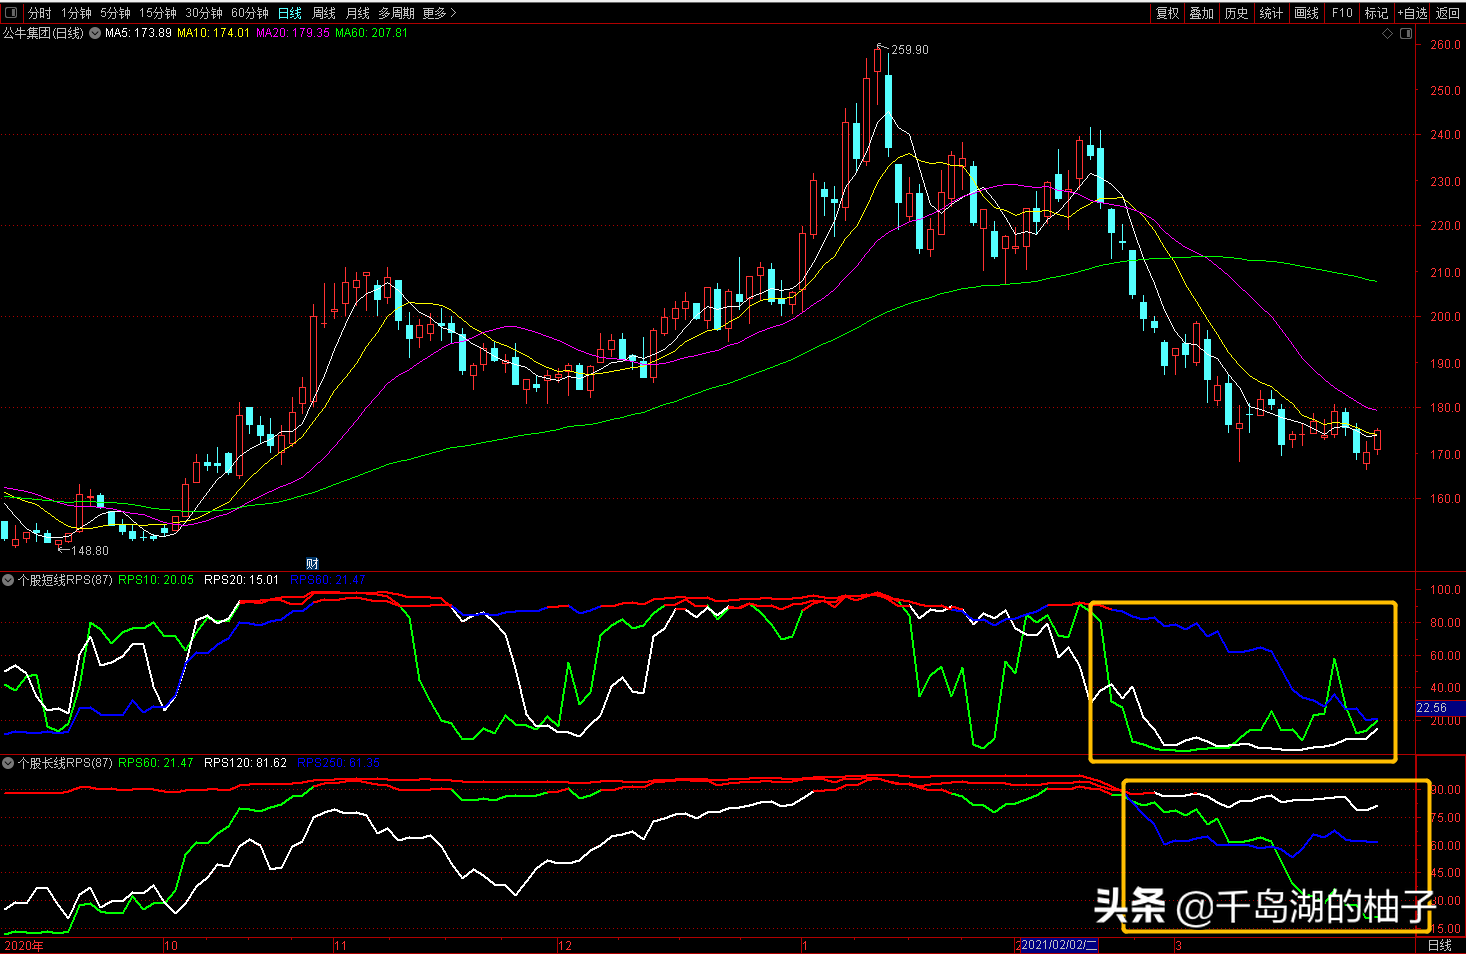
Task: Expand 公牛集团(日线) main chart indicator dropdown
Action: [x=95, y=33]
